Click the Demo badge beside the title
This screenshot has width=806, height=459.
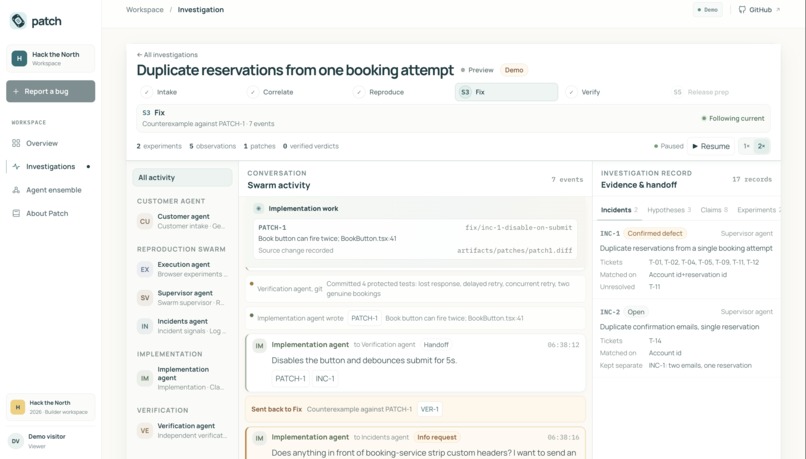[x=514, y=70]
